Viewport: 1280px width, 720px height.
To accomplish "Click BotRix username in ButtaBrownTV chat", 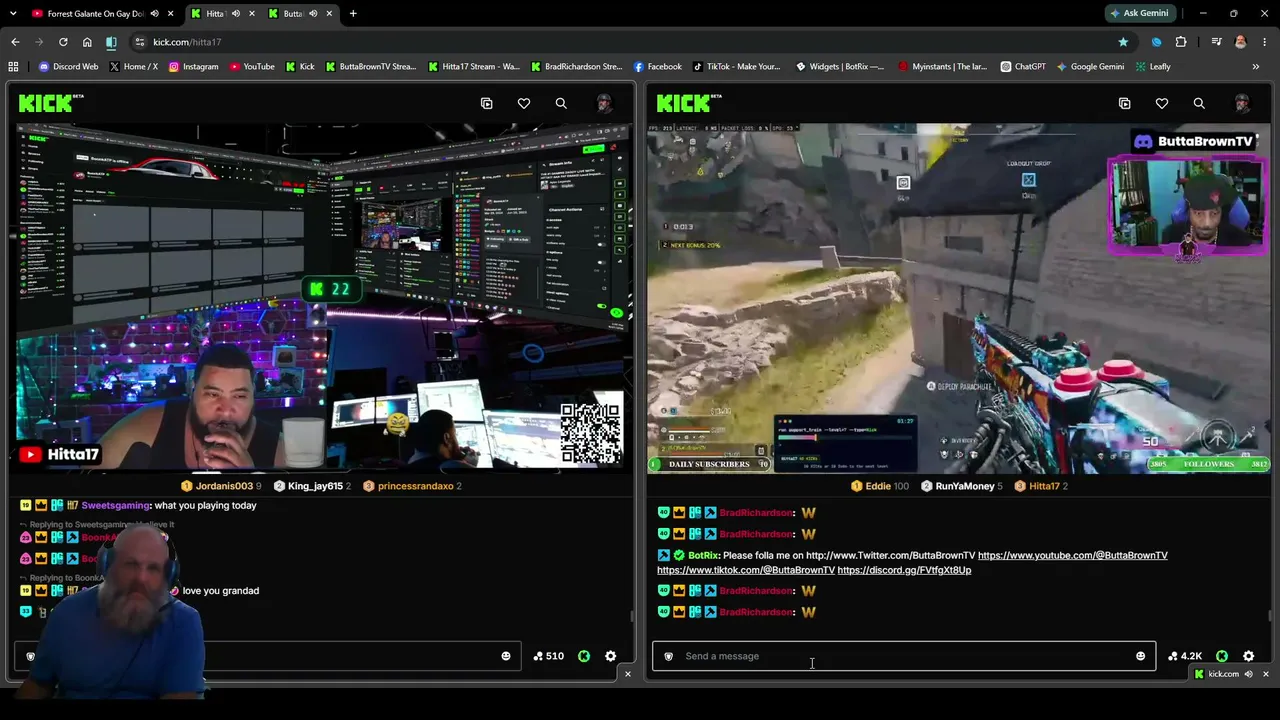I will coord(703,555).
